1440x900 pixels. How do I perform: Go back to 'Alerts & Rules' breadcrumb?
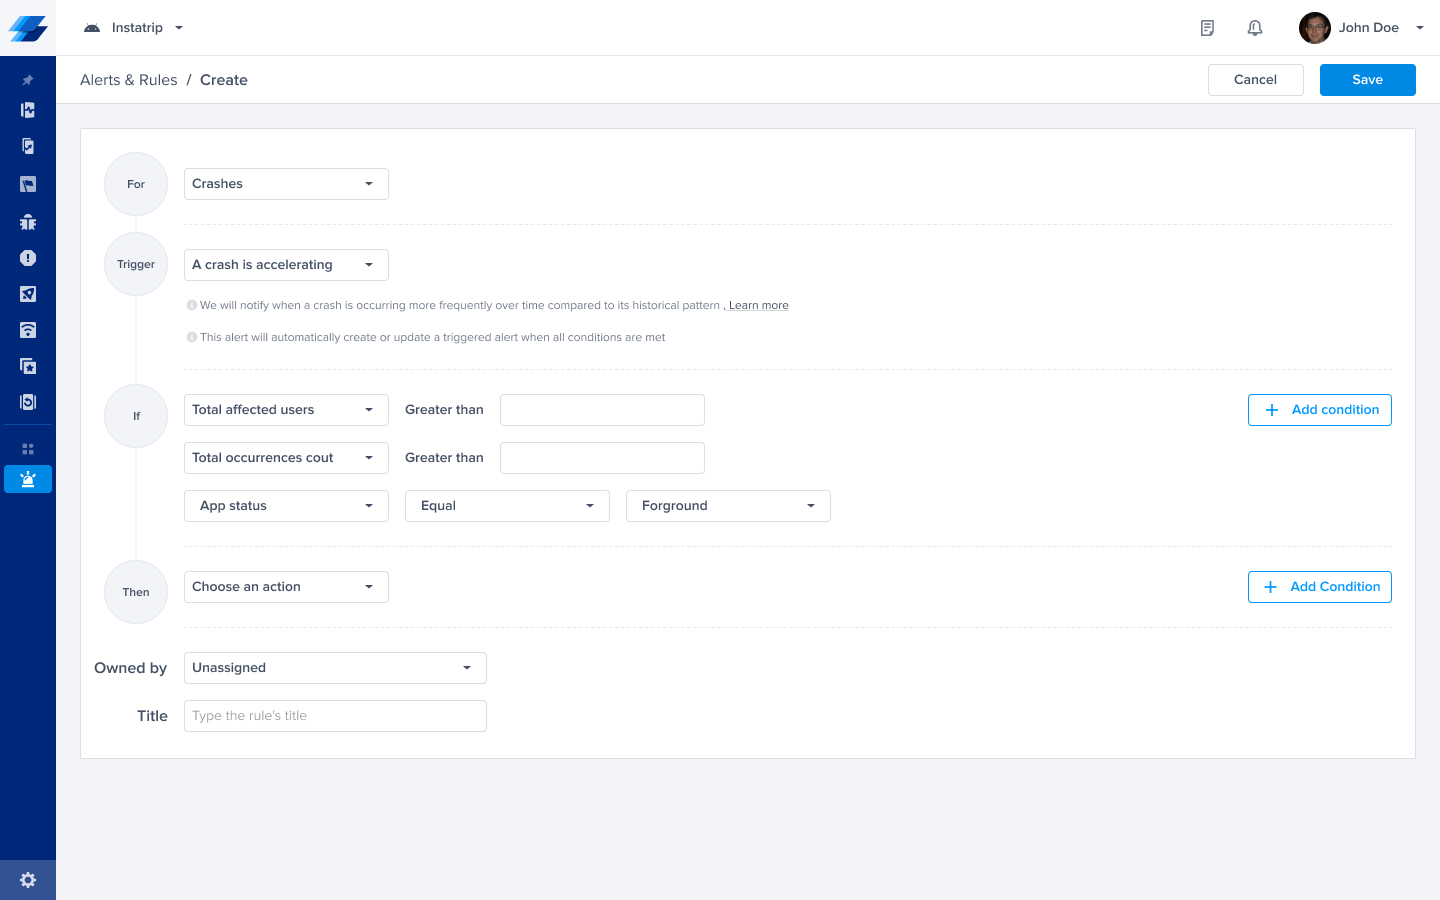pos(129,80)
